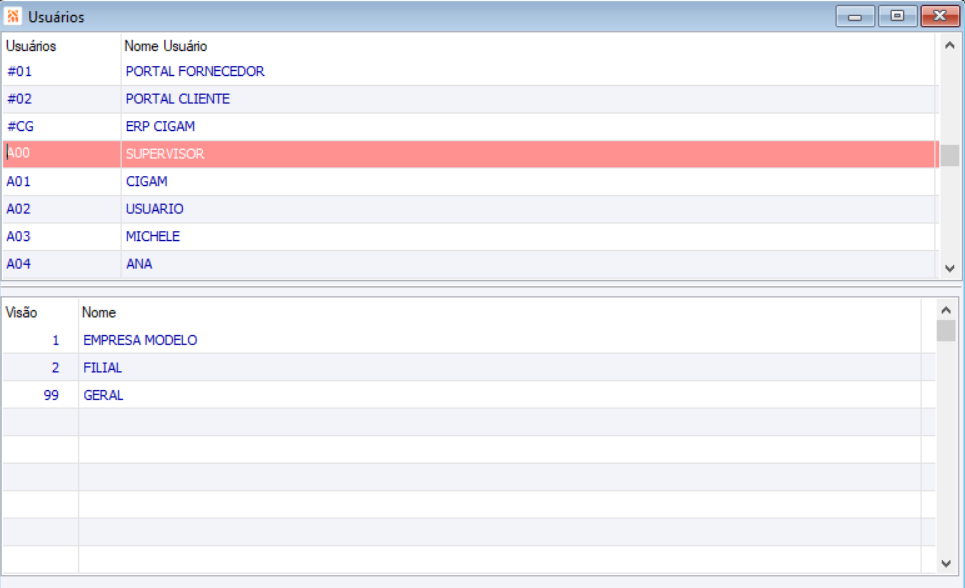Select the CIGAM user name

point(146,182)
